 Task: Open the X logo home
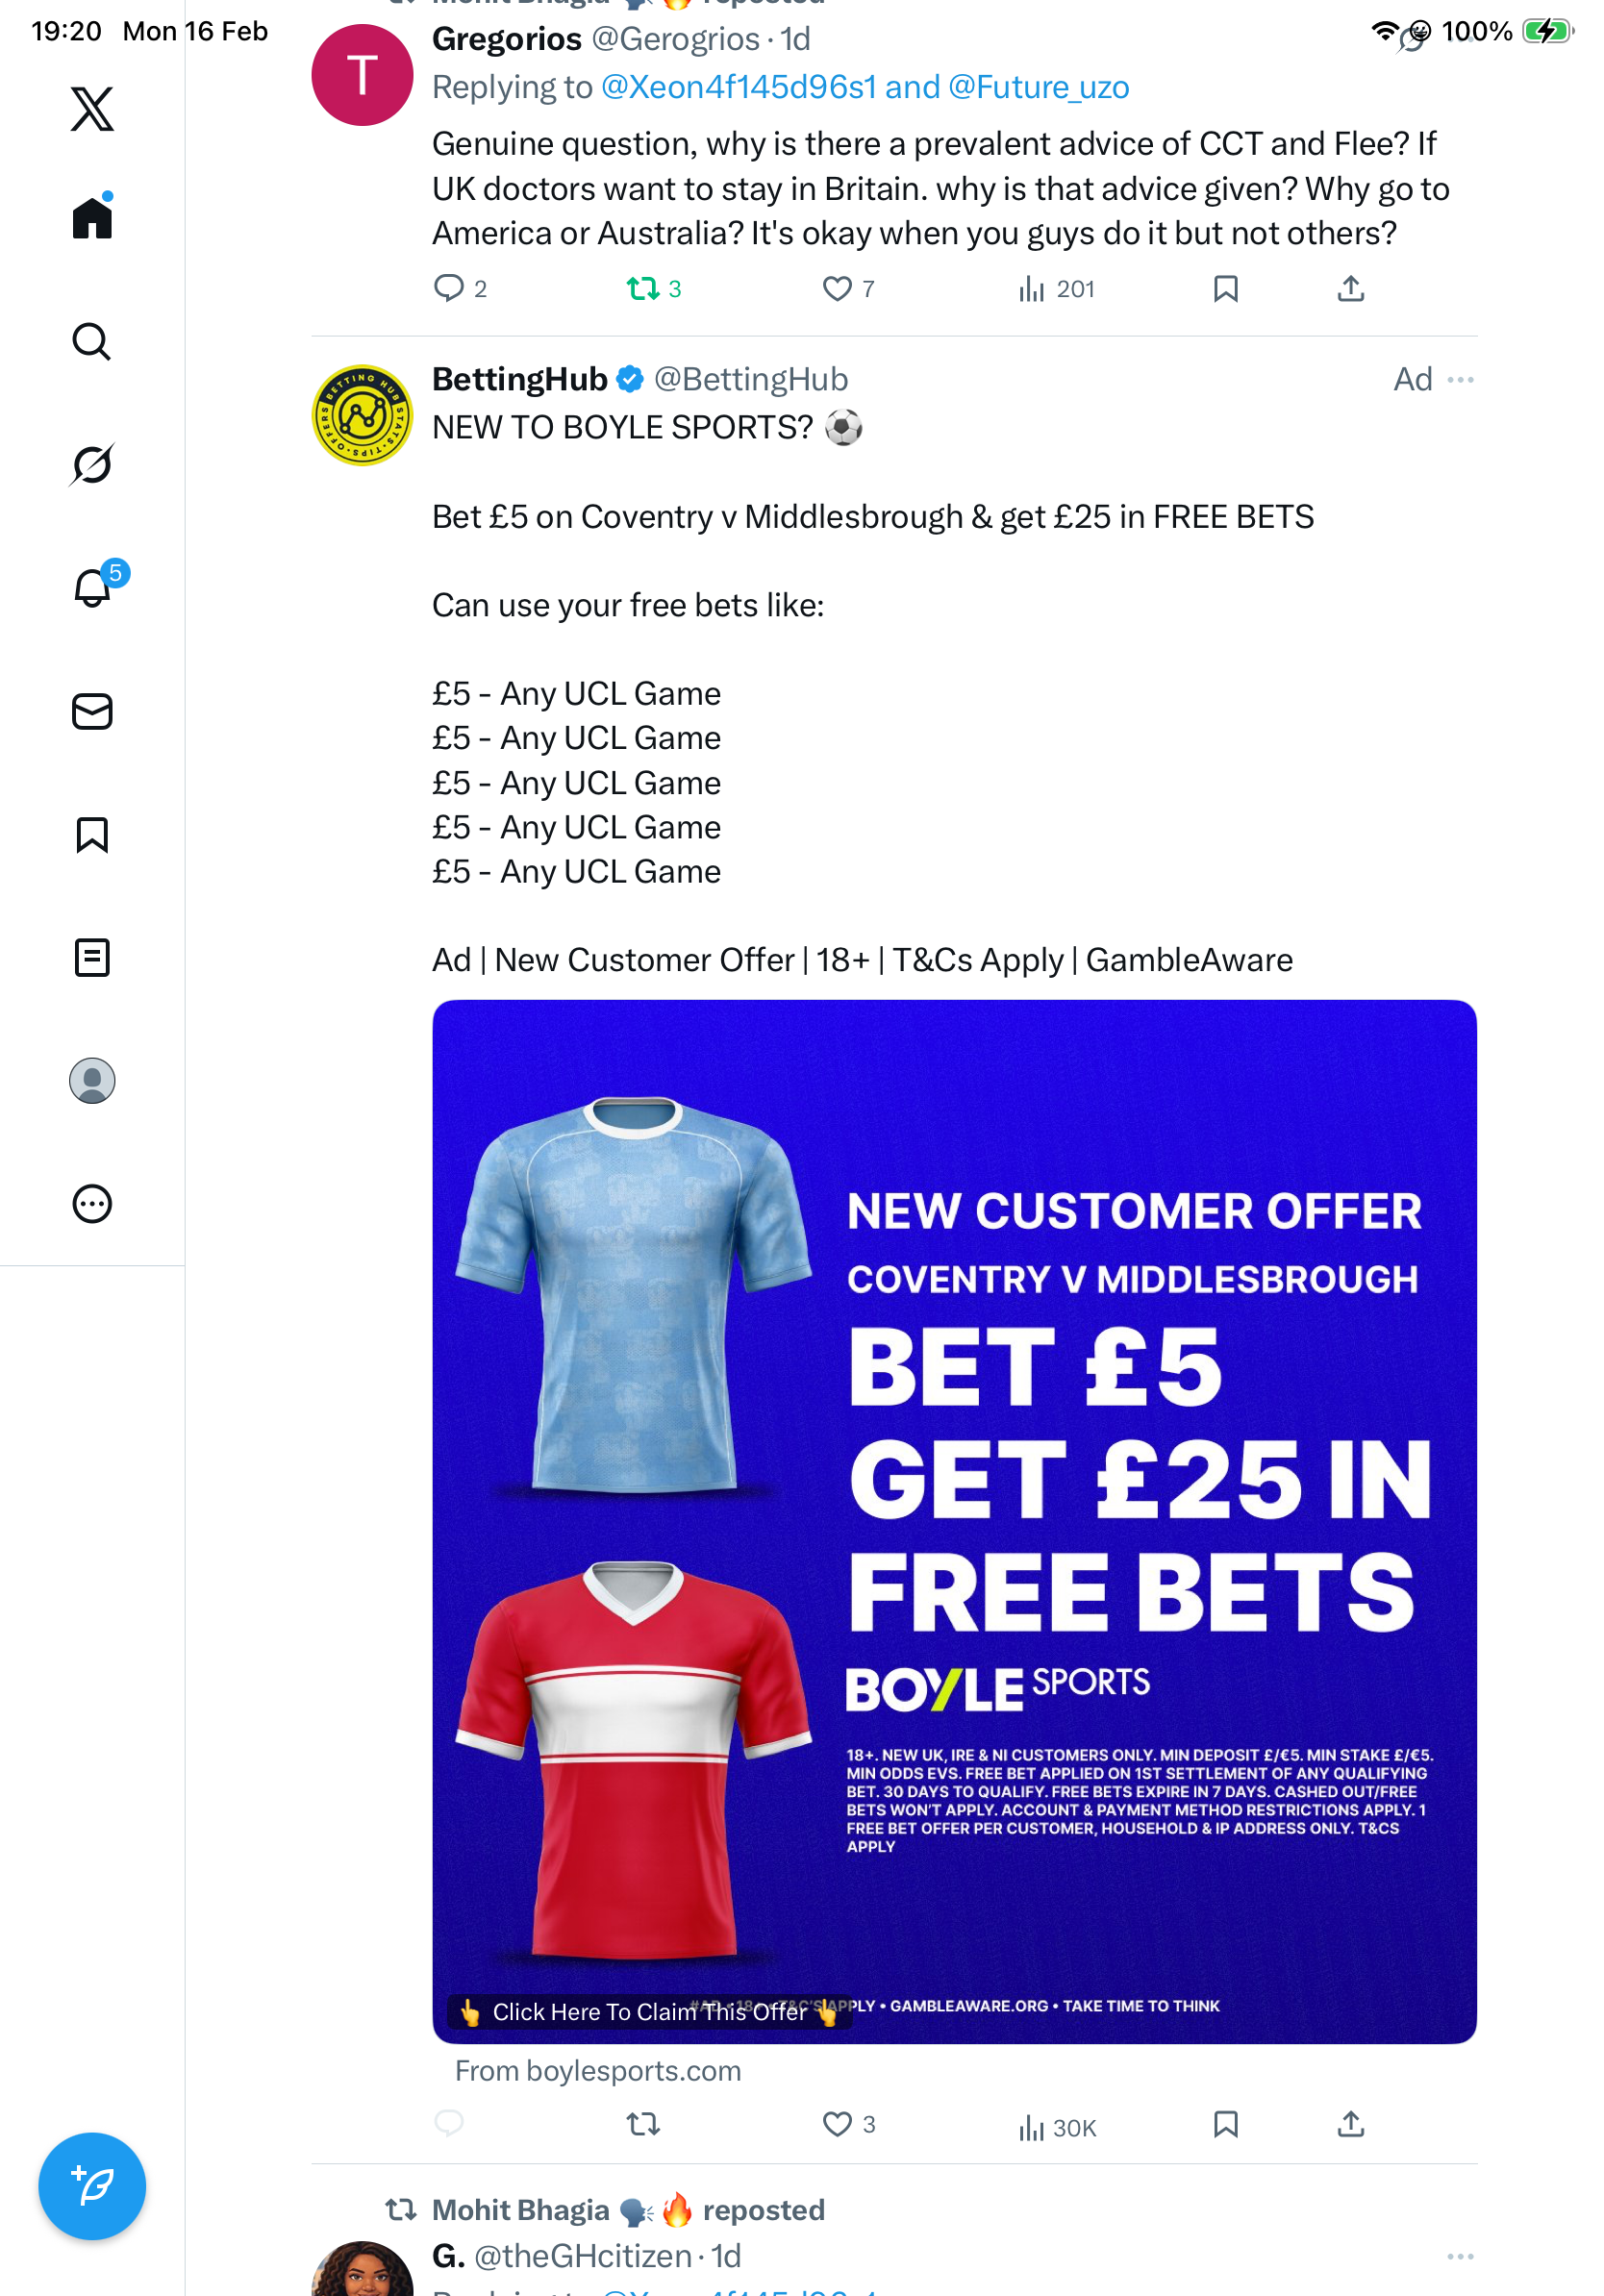click(x=92, y=109)
